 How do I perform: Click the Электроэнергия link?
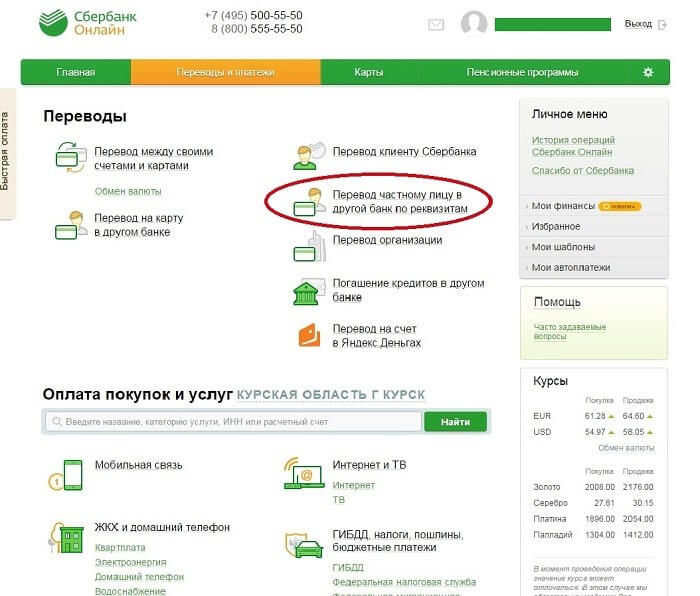130,562
